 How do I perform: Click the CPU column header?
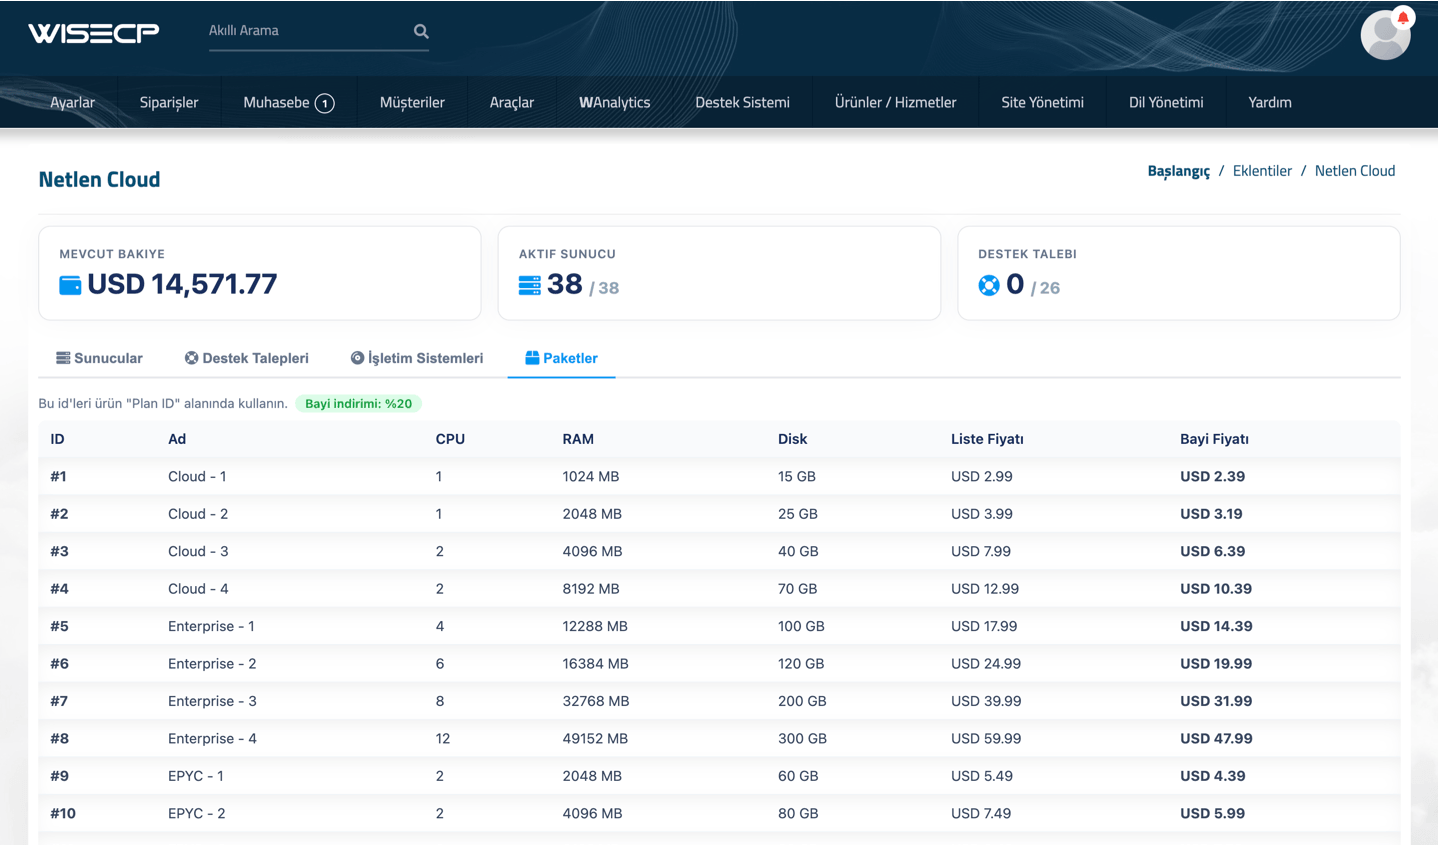point(450,439)
